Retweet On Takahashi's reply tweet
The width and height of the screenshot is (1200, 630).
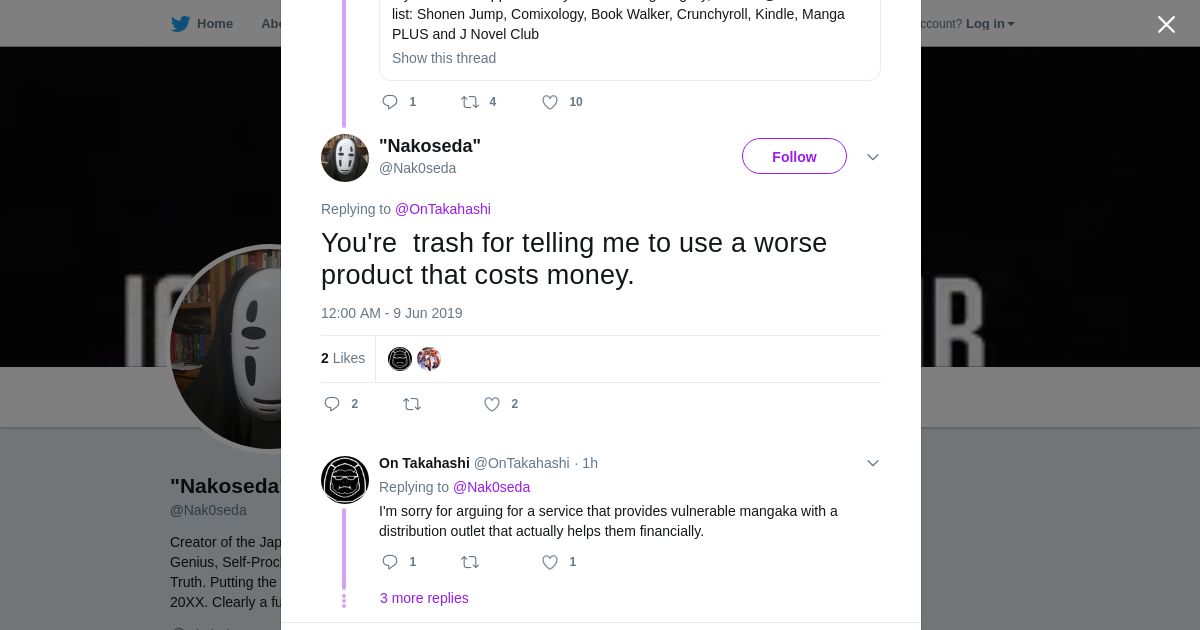[x=470, y=562]
